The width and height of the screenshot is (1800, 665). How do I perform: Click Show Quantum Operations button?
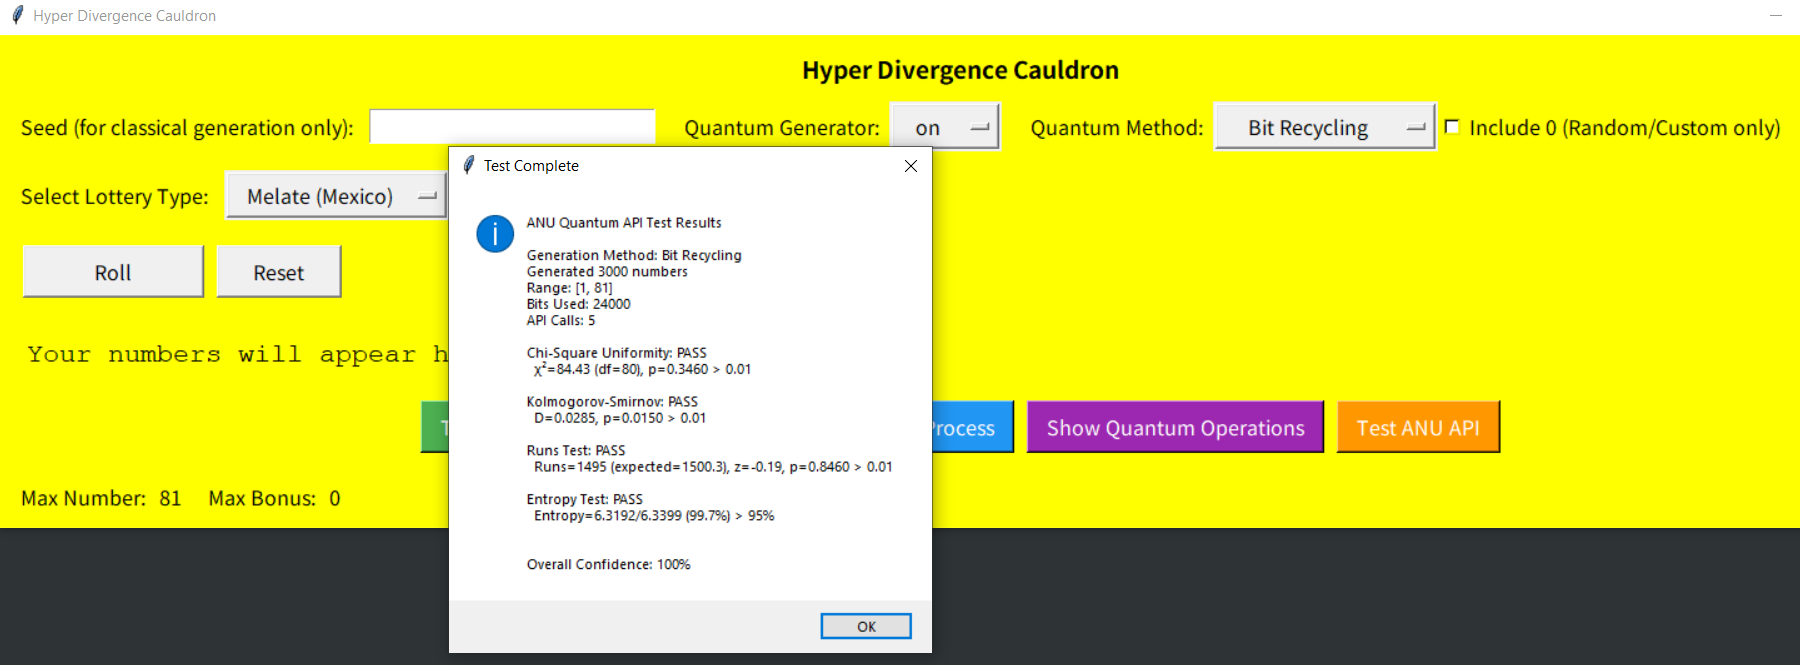tap(1175, 428)
